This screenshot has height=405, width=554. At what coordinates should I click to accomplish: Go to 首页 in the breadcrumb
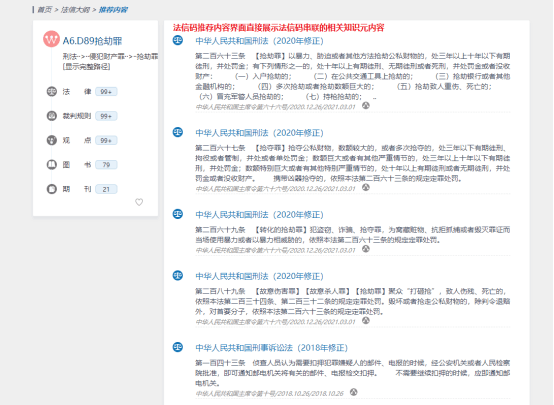coord(45,10)
